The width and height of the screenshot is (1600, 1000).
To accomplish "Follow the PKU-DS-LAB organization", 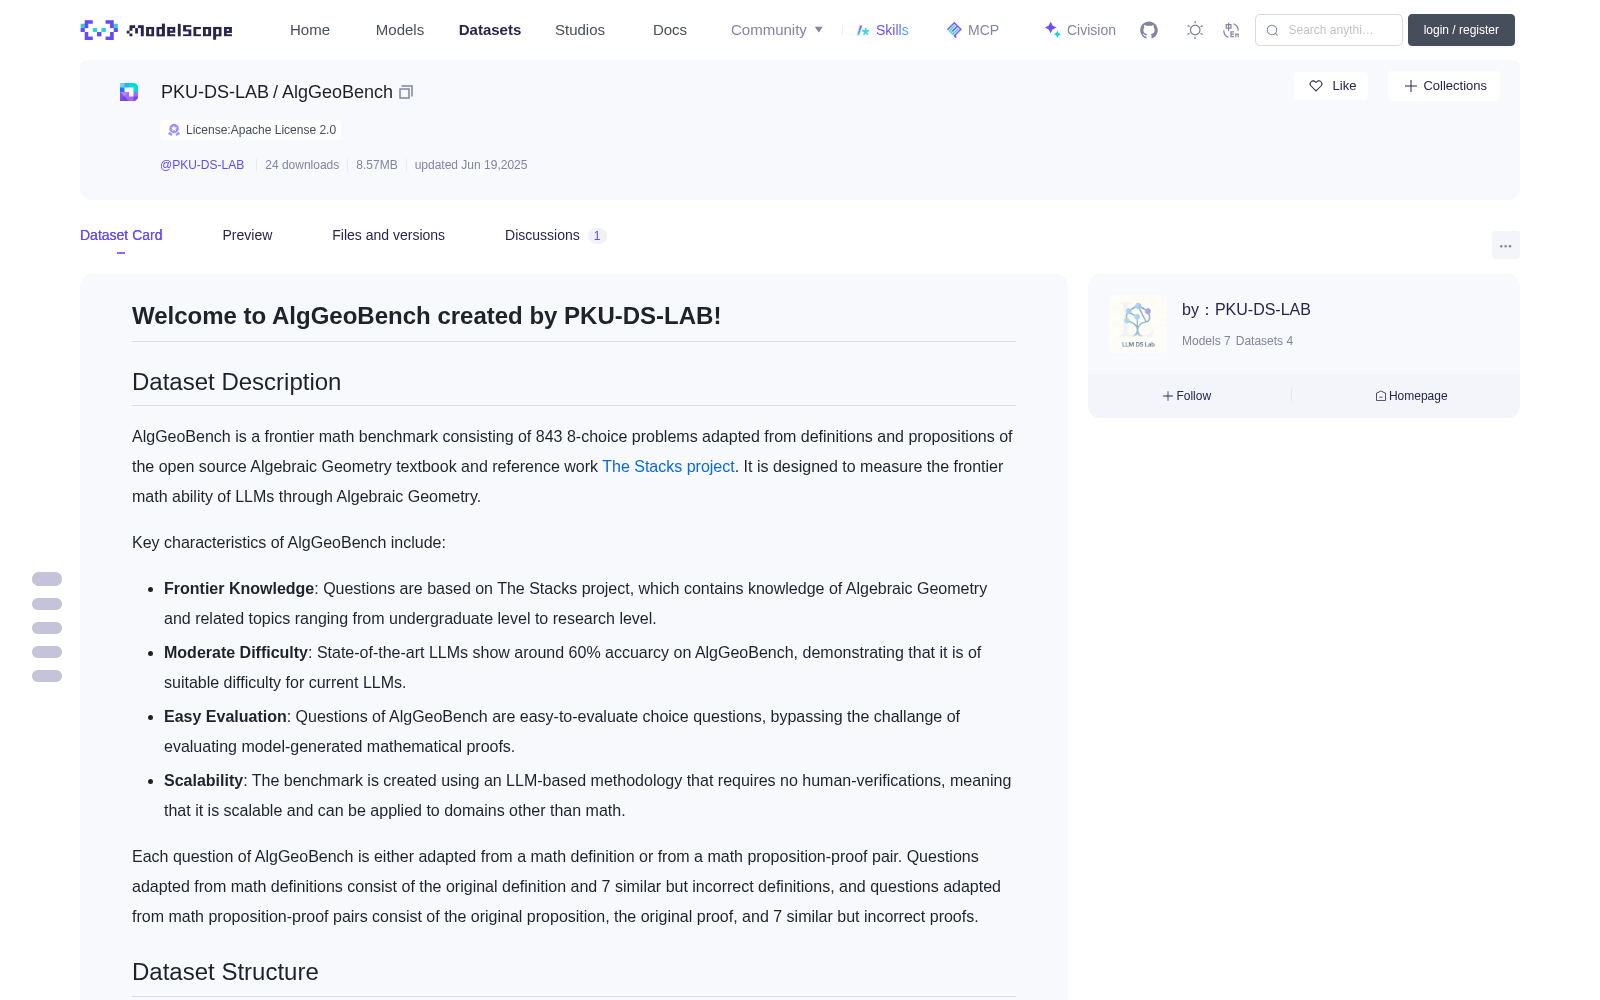I will click(x=1187, y=396).
